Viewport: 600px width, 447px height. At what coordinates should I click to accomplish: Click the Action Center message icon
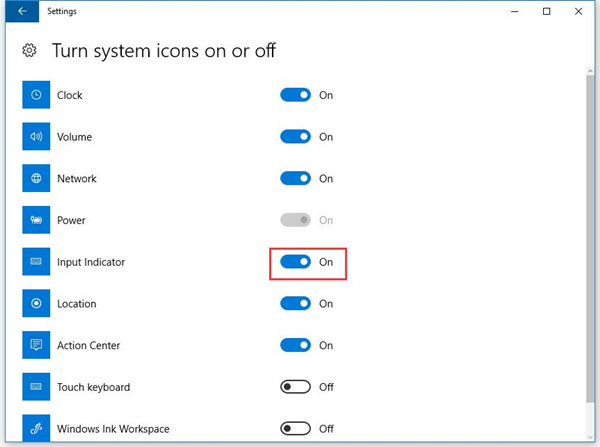coord(36,345)
